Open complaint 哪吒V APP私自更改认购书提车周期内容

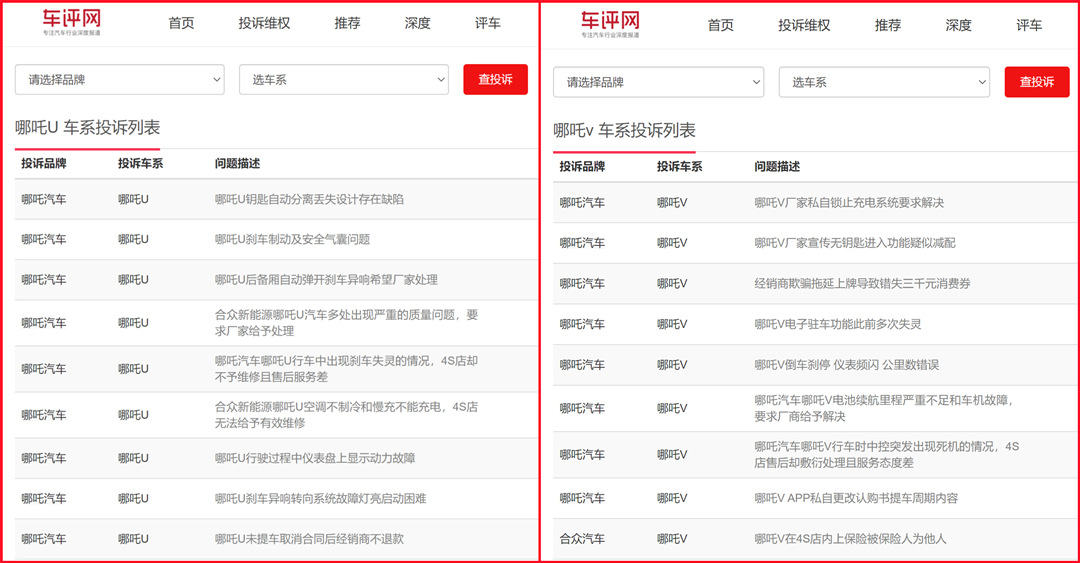pyautogui.click(x=855, y=498)
